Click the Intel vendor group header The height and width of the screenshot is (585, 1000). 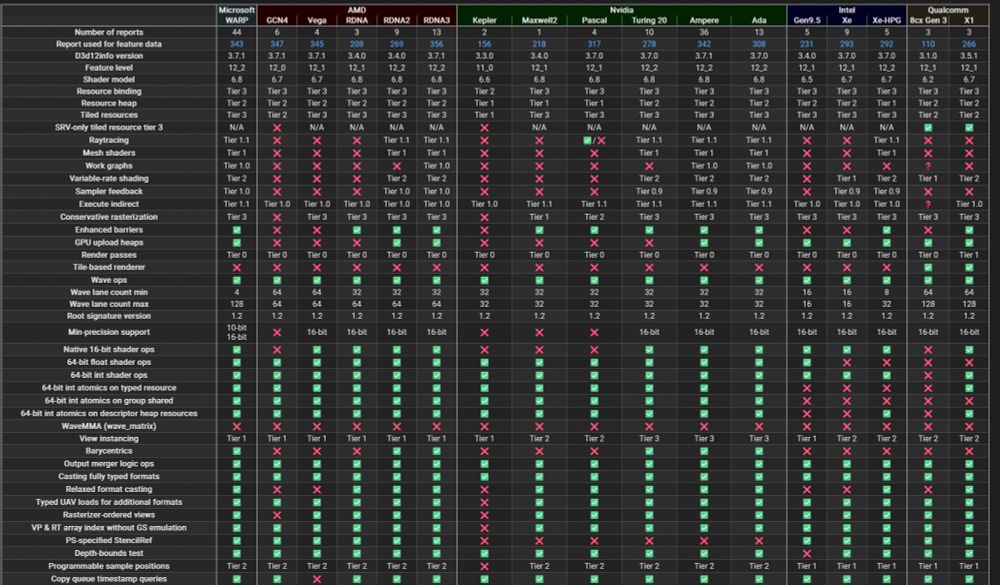(846, 10)
